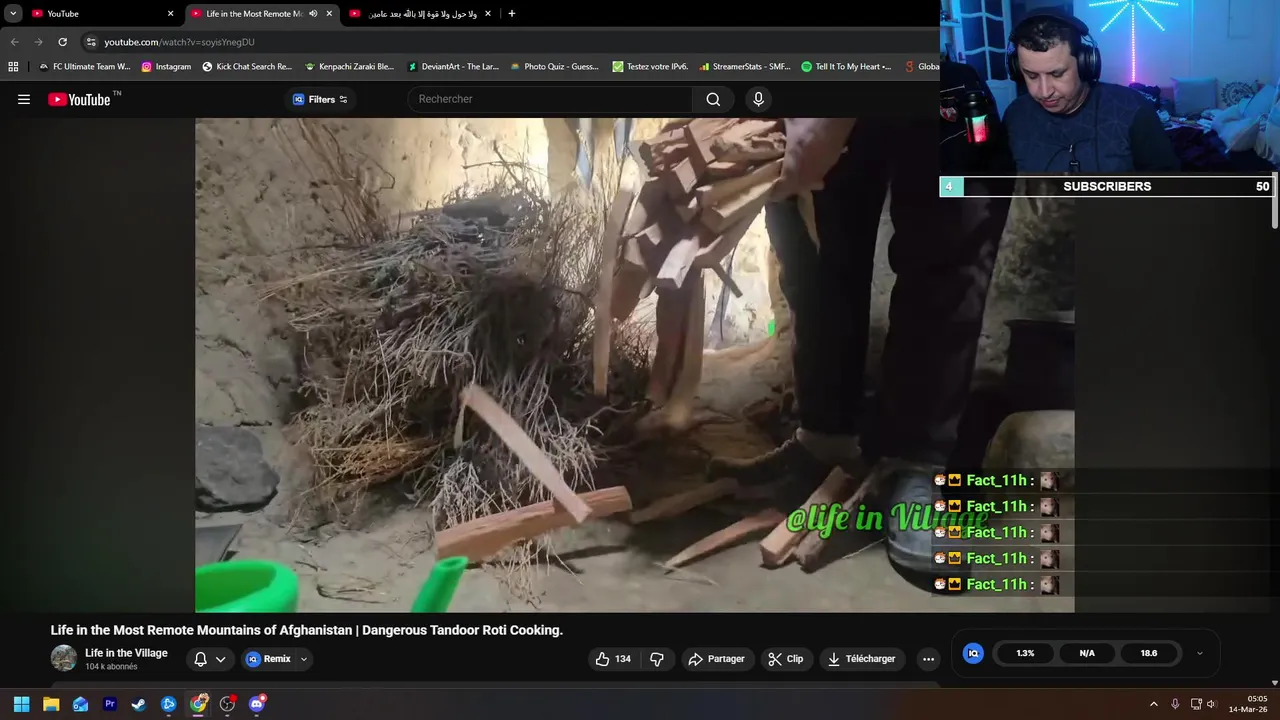Click the Partager share button

[716, 659]
